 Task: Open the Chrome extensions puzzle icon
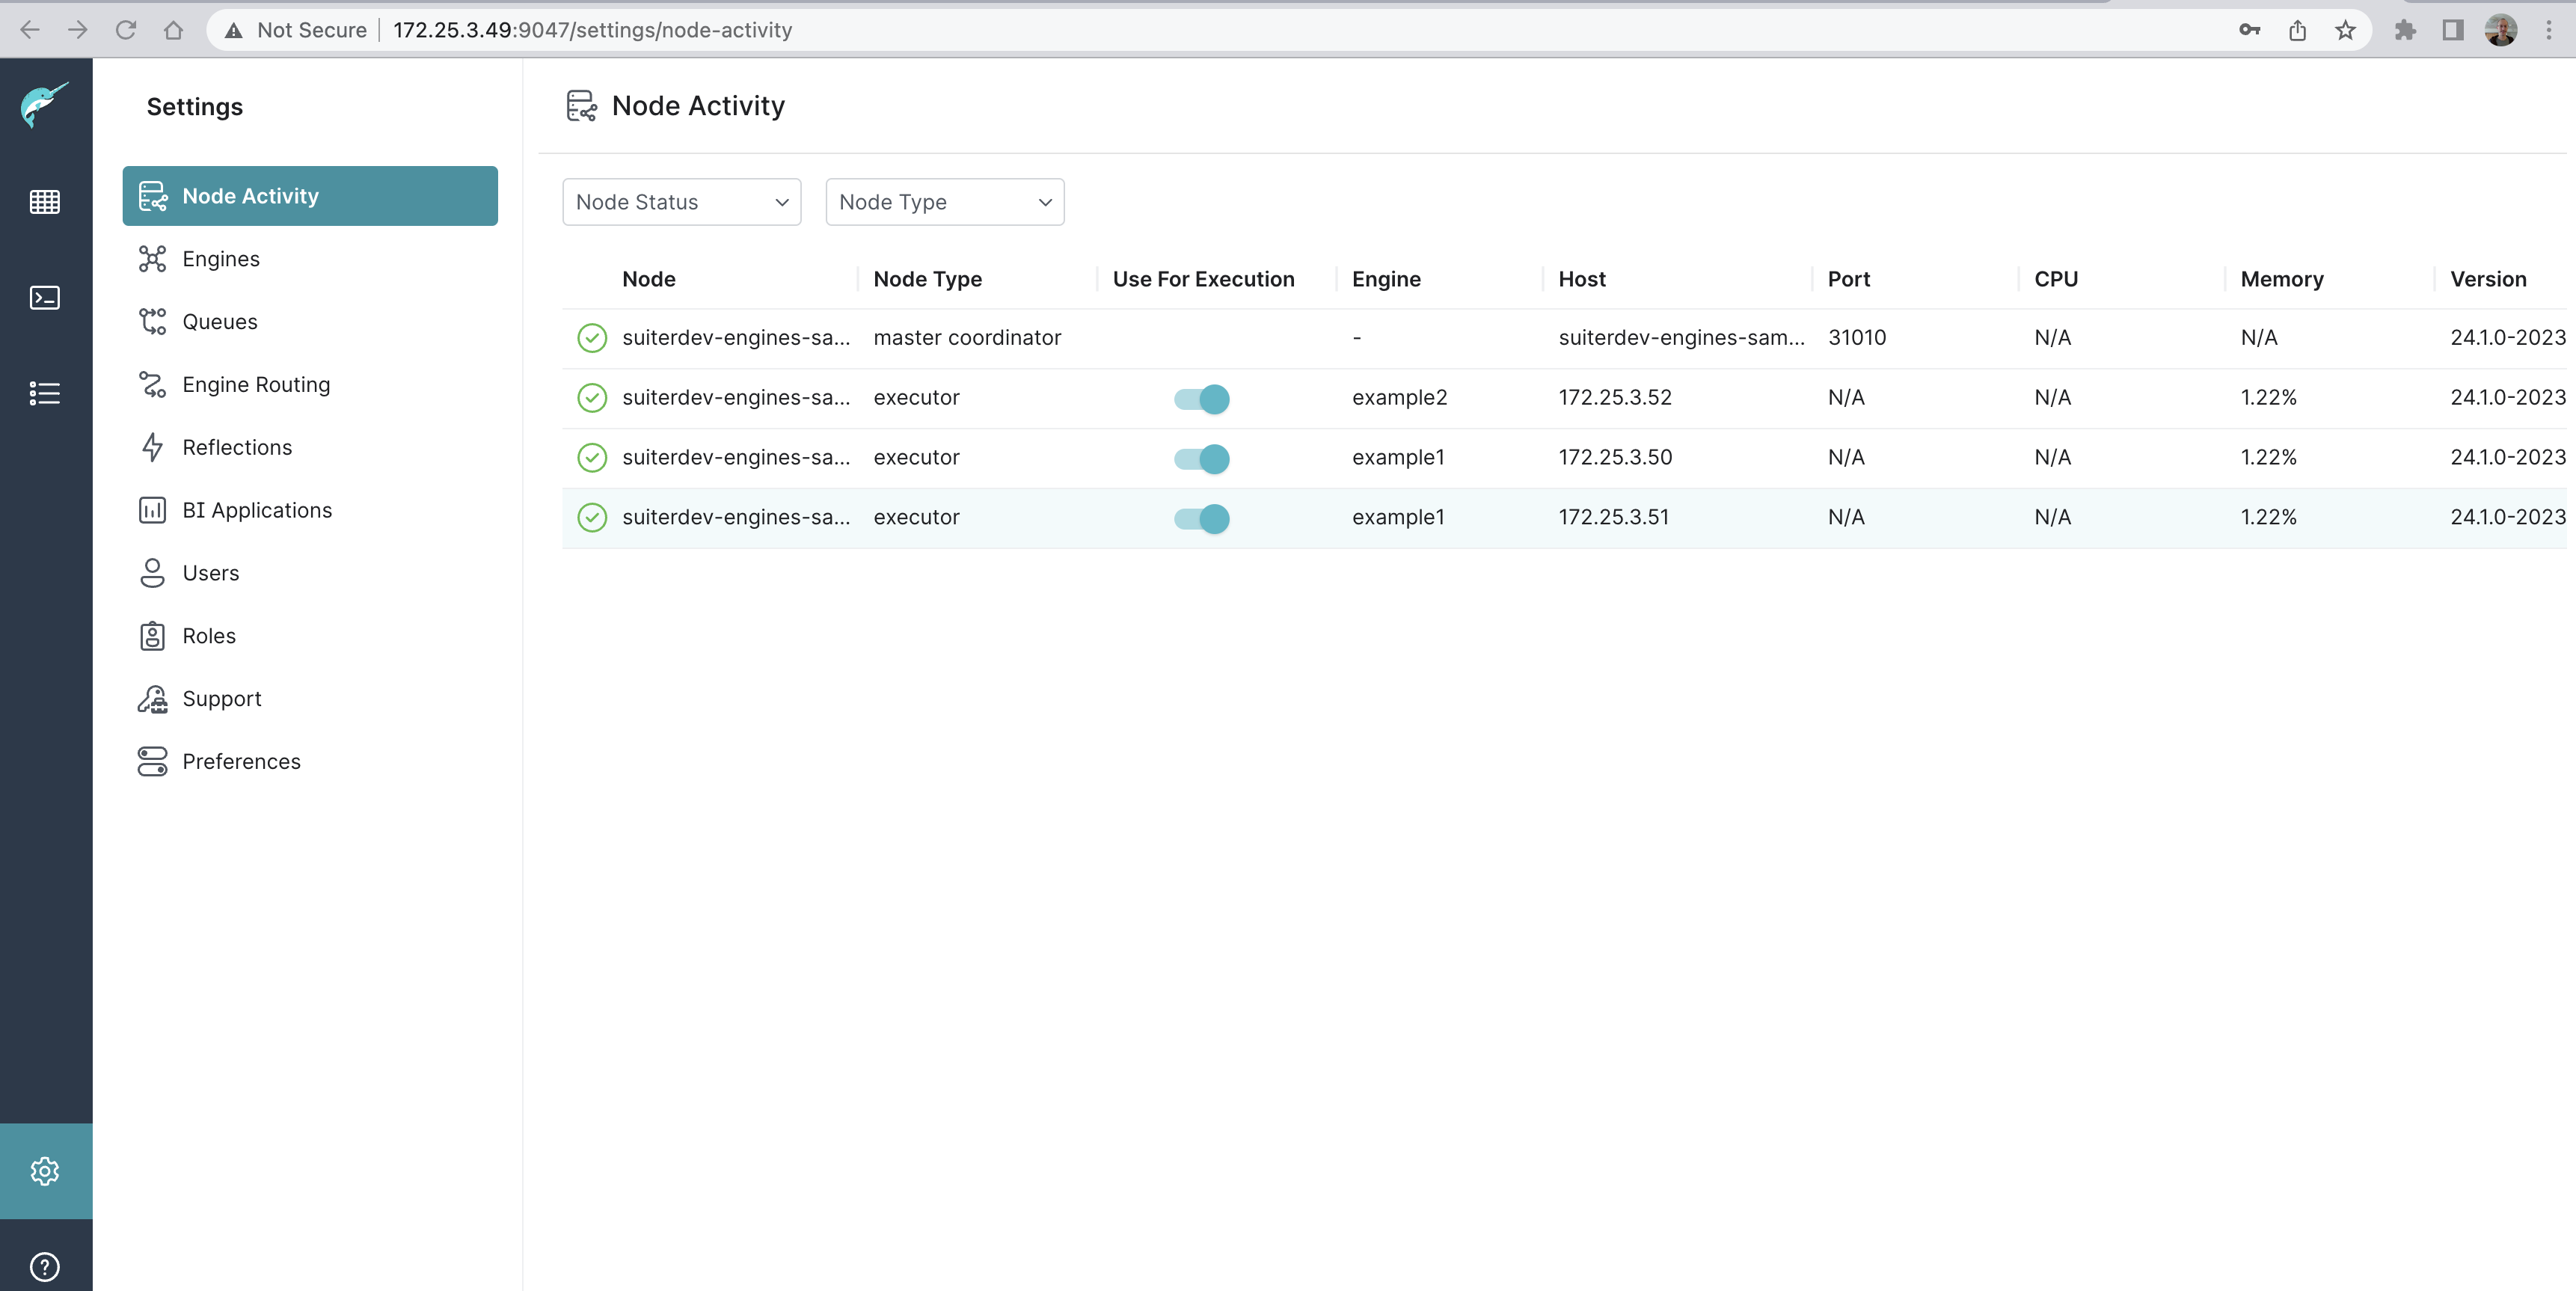pos(2406,30)
